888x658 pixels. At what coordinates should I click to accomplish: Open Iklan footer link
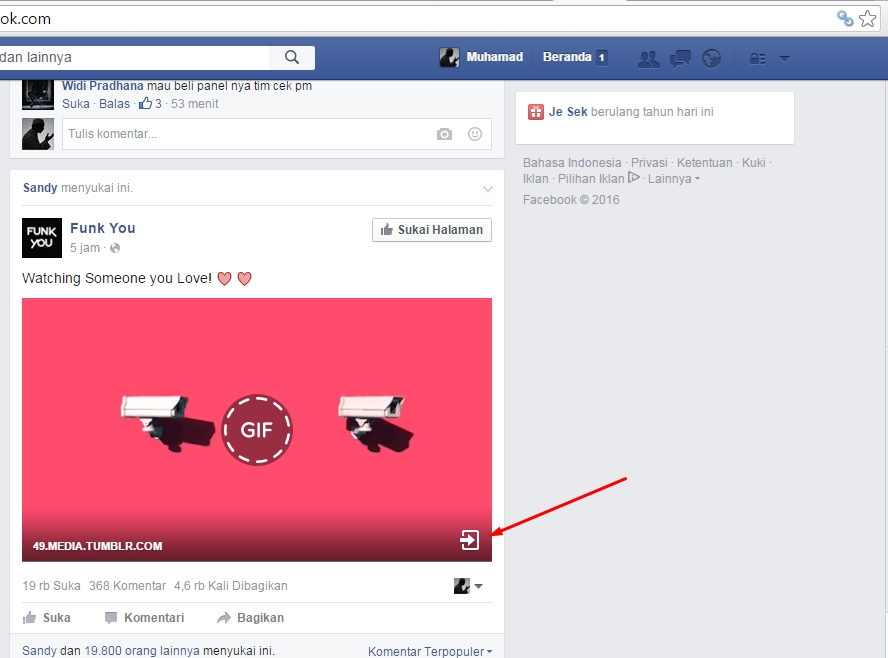tap(536, 179)
